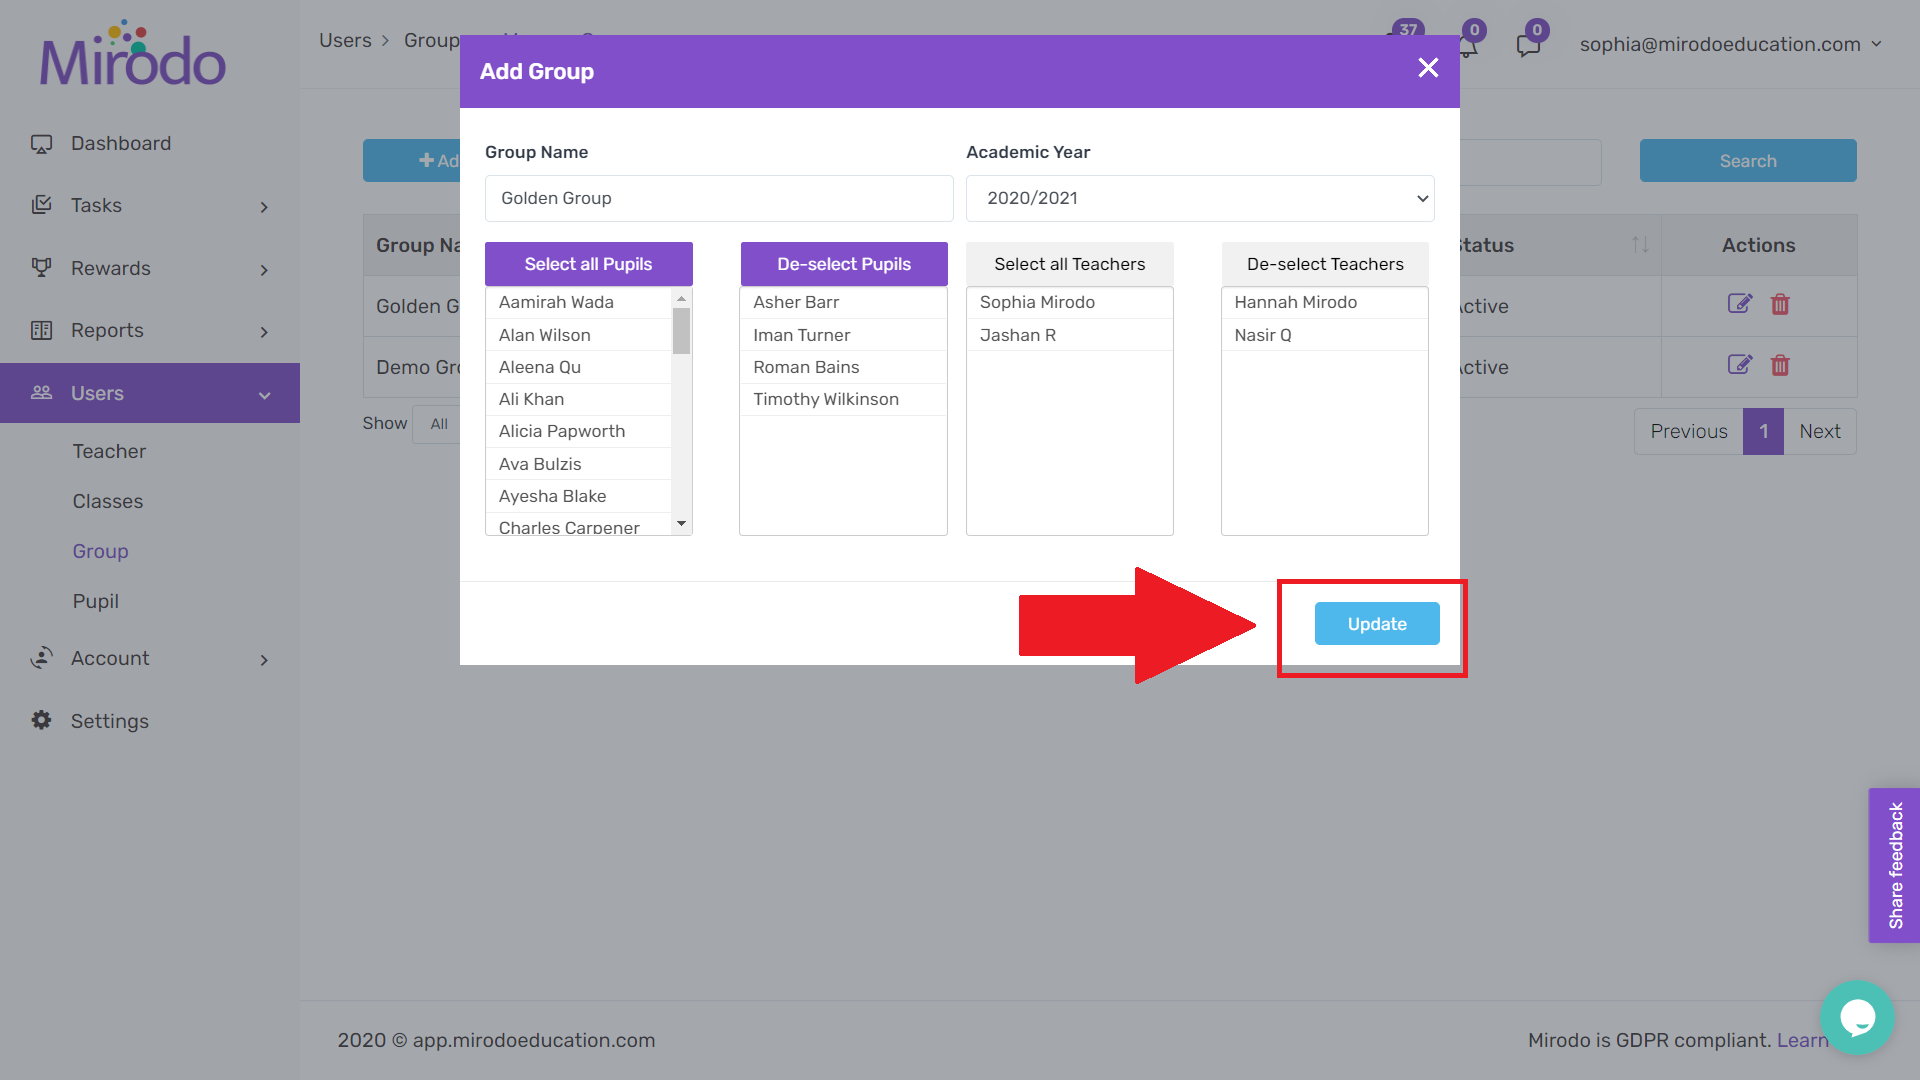Click the Account sidebar icon
Image resolution: width=1920 pixels, height=1080 pixels.
click(41, 657)
